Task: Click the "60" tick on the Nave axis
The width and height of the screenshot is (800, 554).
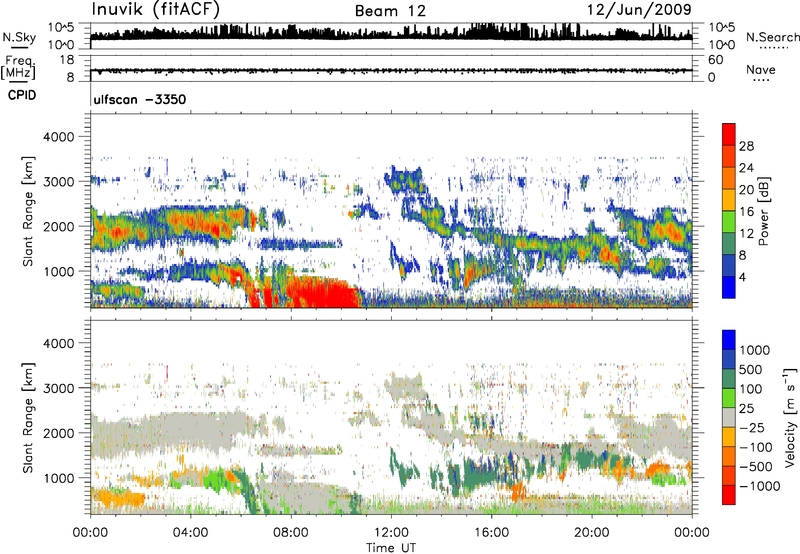Action: coord(715,60)
